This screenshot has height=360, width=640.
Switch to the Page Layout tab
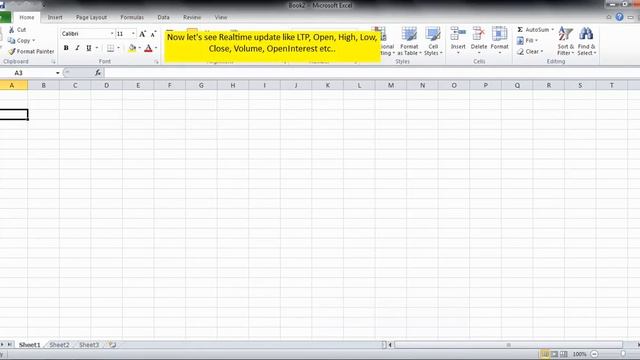pos(91,18)
